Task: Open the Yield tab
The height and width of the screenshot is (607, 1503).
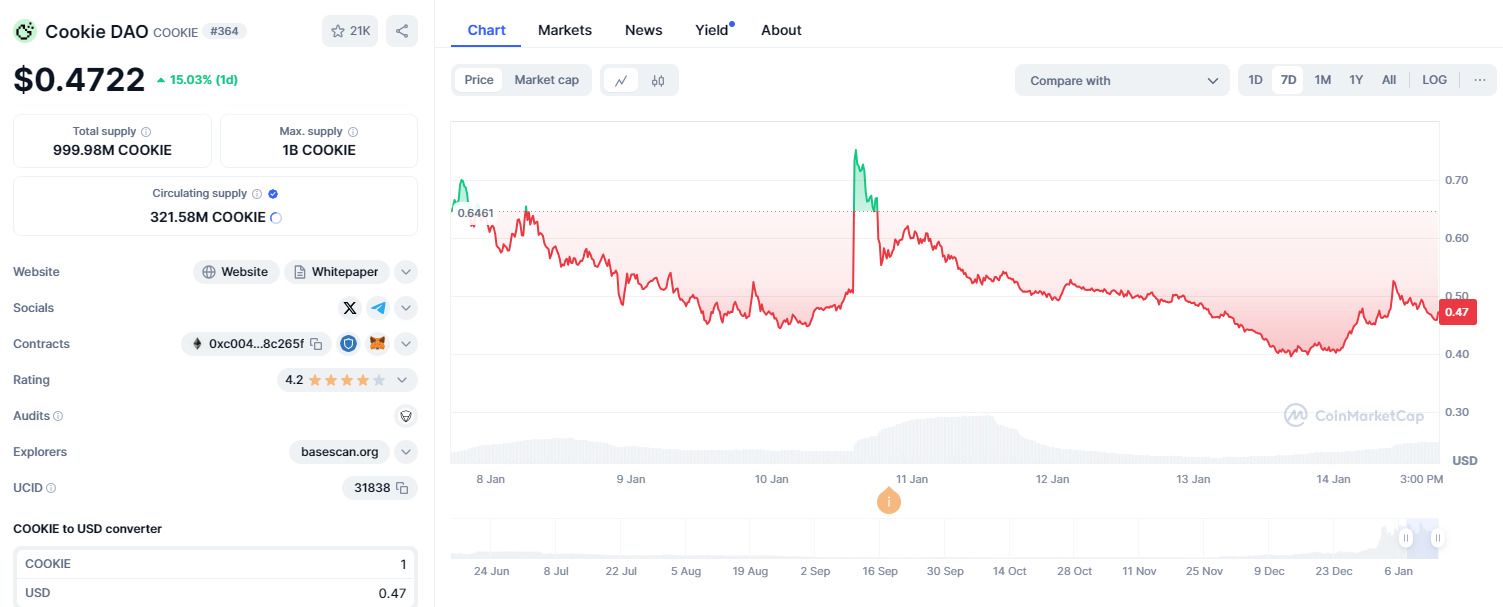Action: click(710, 30)
